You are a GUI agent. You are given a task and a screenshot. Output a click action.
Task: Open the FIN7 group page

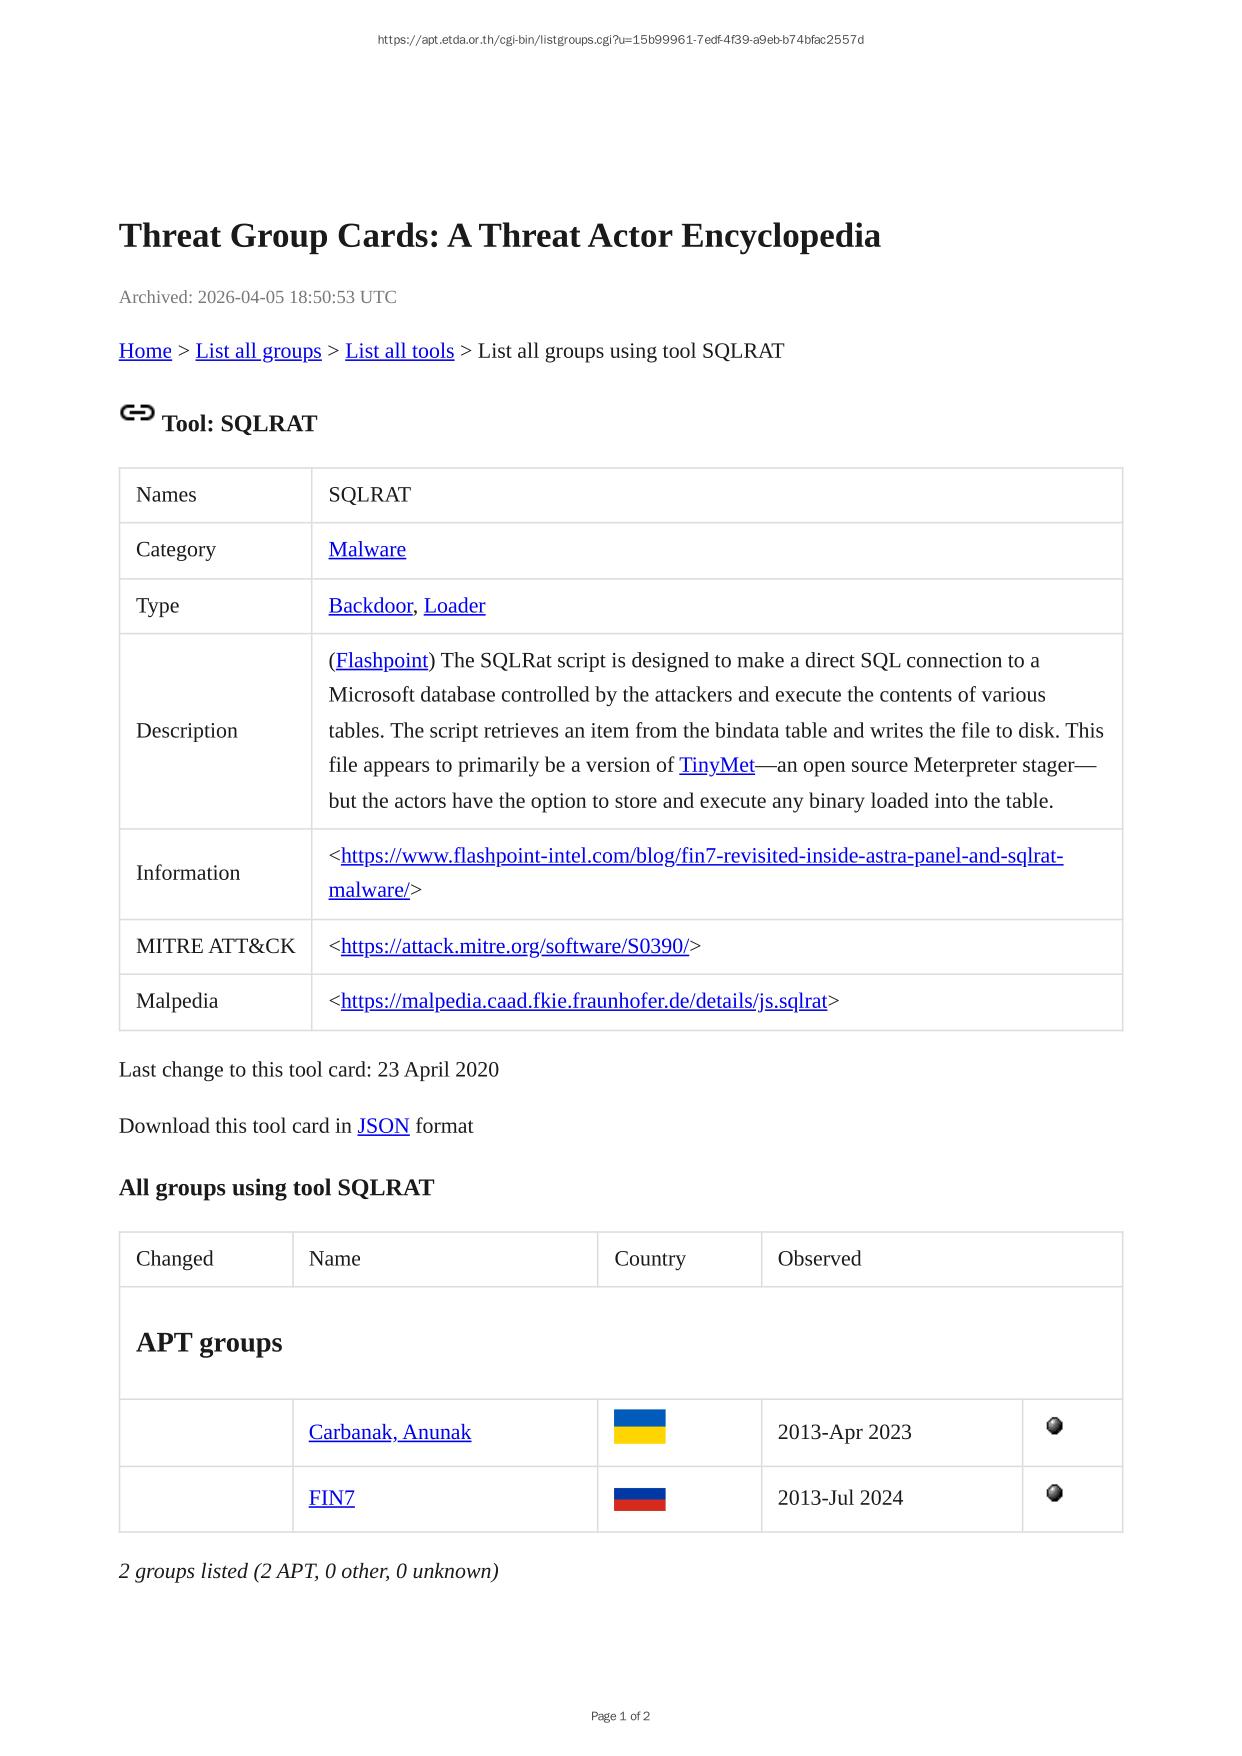331,1498
